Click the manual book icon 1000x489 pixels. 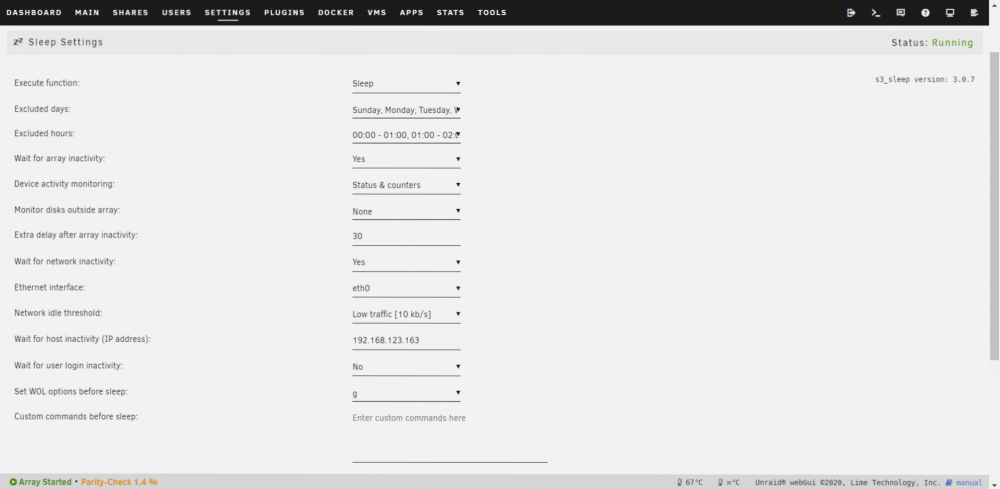click(x=949, y=483)
